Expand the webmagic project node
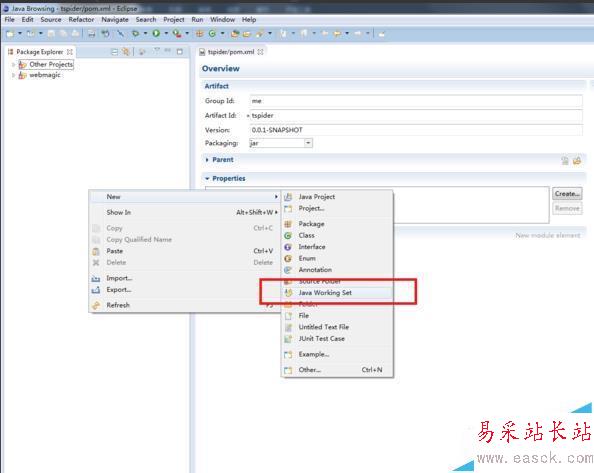The width and height of the screenshot is (594, 473). coord(13,75)
